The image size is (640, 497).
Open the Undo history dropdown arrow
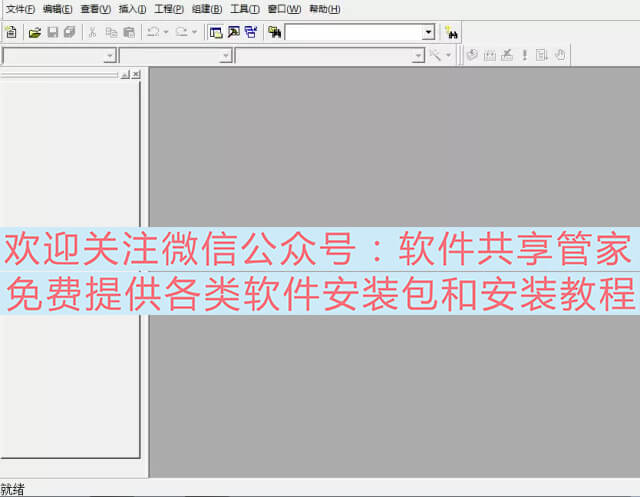[166, 32]
